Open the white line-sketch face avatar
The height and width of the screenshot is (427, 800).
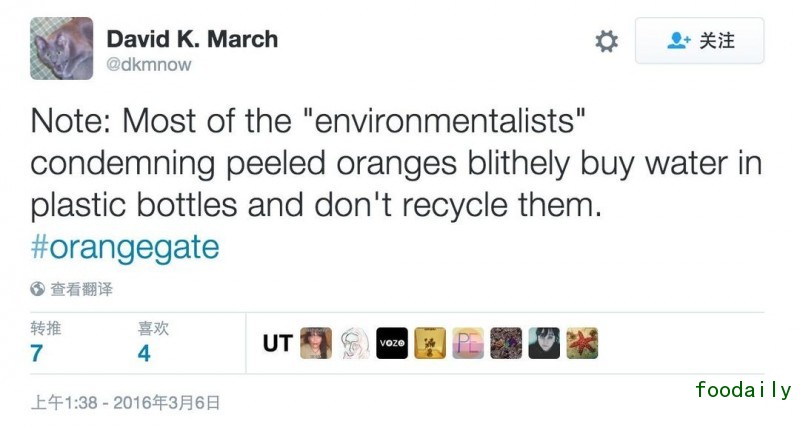354,343
